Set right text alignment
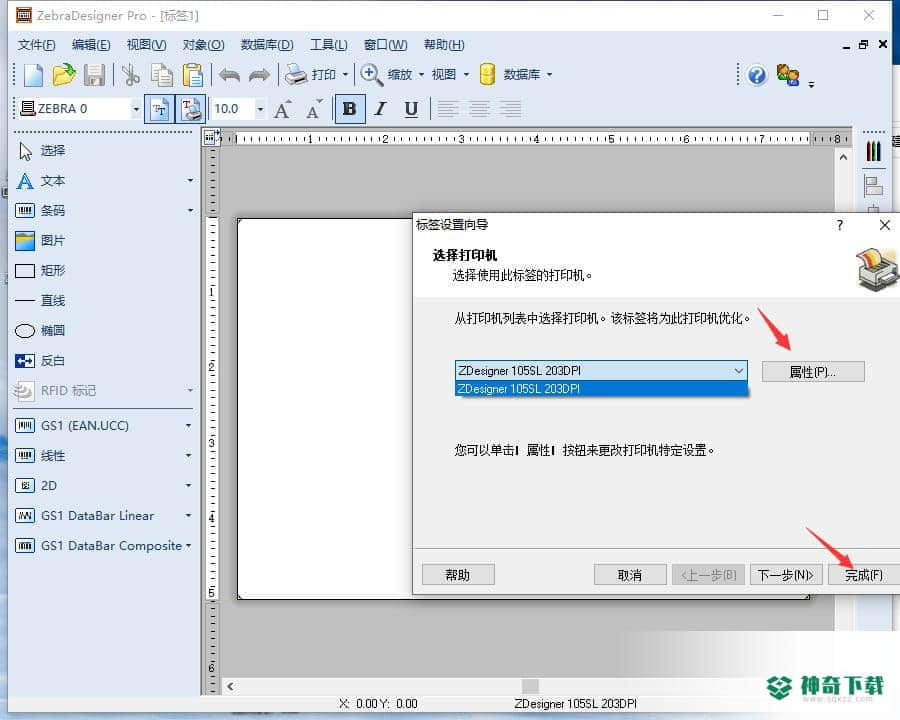 [510, 109]
